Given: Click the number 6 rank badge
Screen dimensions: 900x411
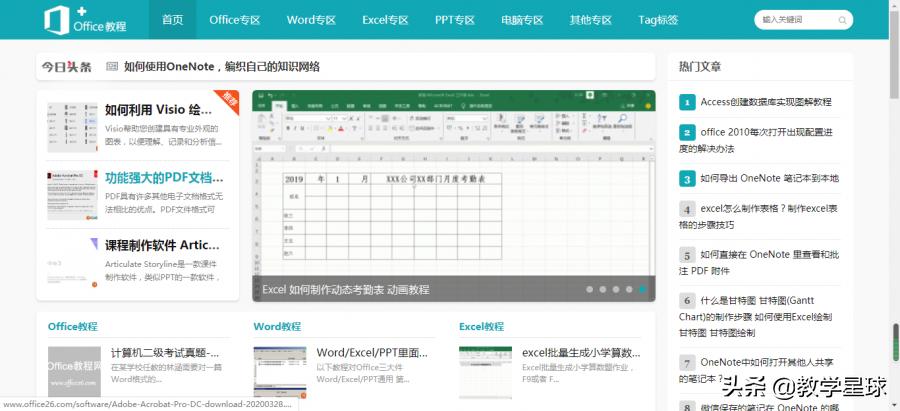Looking at the screenshot, I should point(686,300).
